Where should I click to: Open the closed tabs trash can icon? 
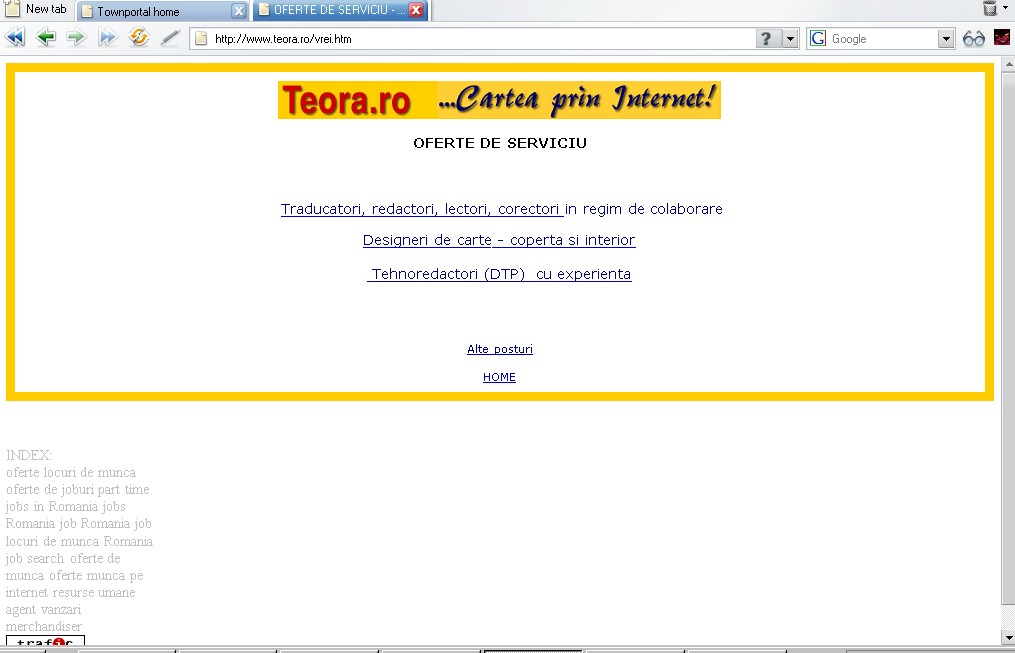990,9
